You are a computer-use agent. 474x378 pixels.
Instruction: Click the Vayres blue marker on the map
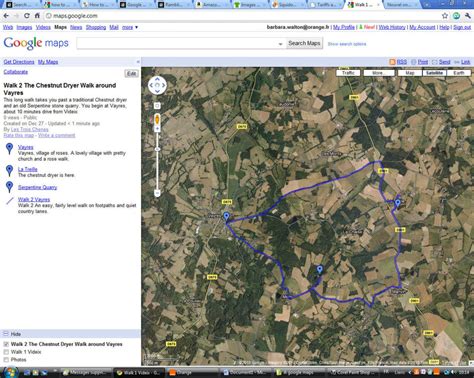point(226,217)
